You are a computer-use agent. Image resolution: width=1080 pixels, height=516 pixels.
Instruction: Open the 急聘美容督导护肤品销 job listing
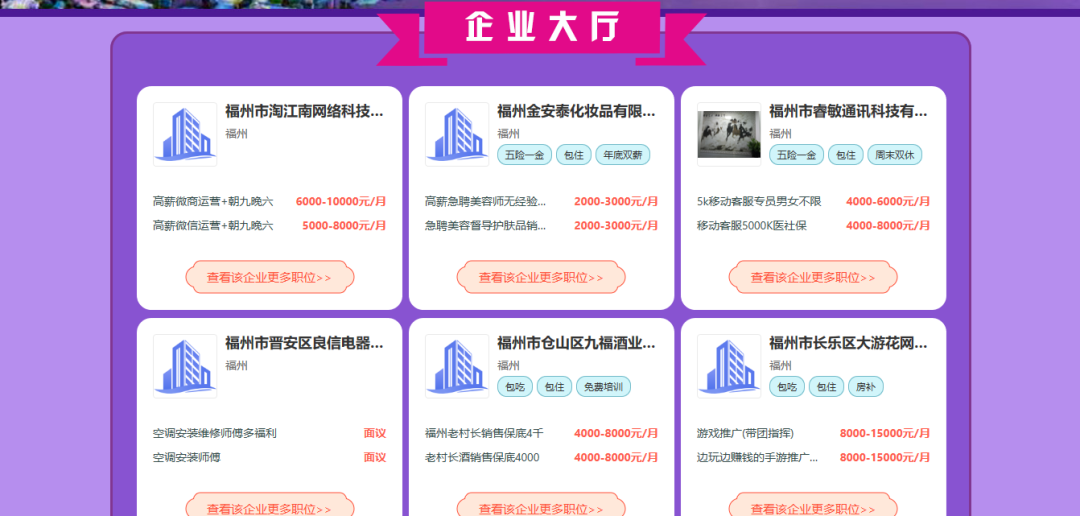pos(486,226)
